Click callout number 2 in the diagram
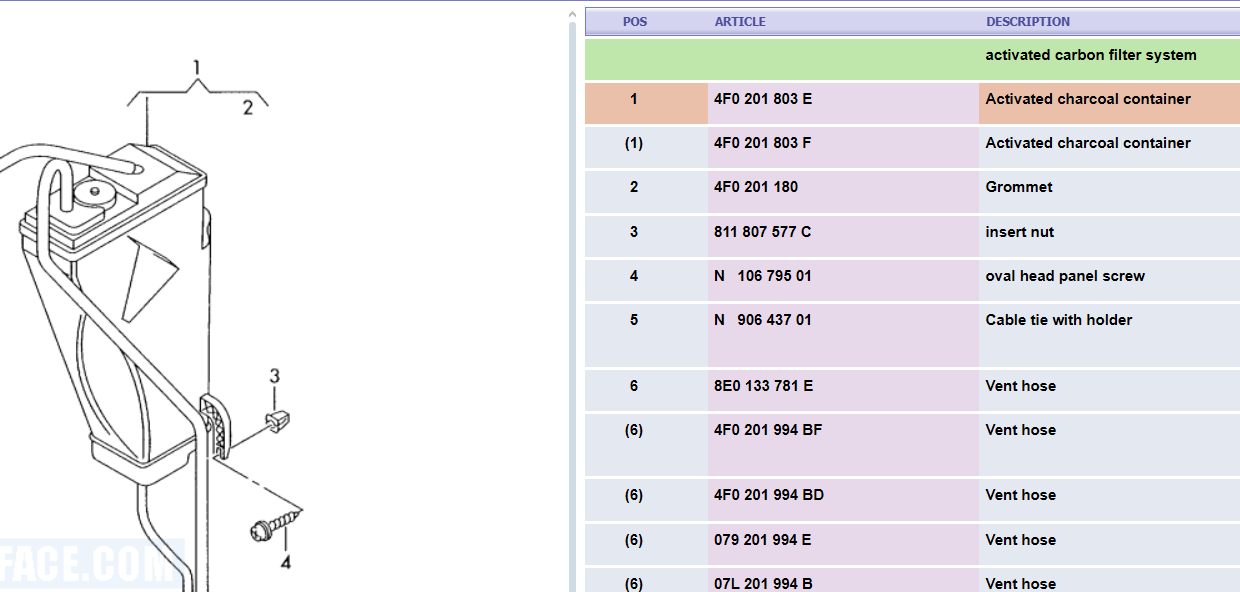Image resolution: width=1240 pixels, height=592 pixels. pyautogui.click(x=248, y=108)
